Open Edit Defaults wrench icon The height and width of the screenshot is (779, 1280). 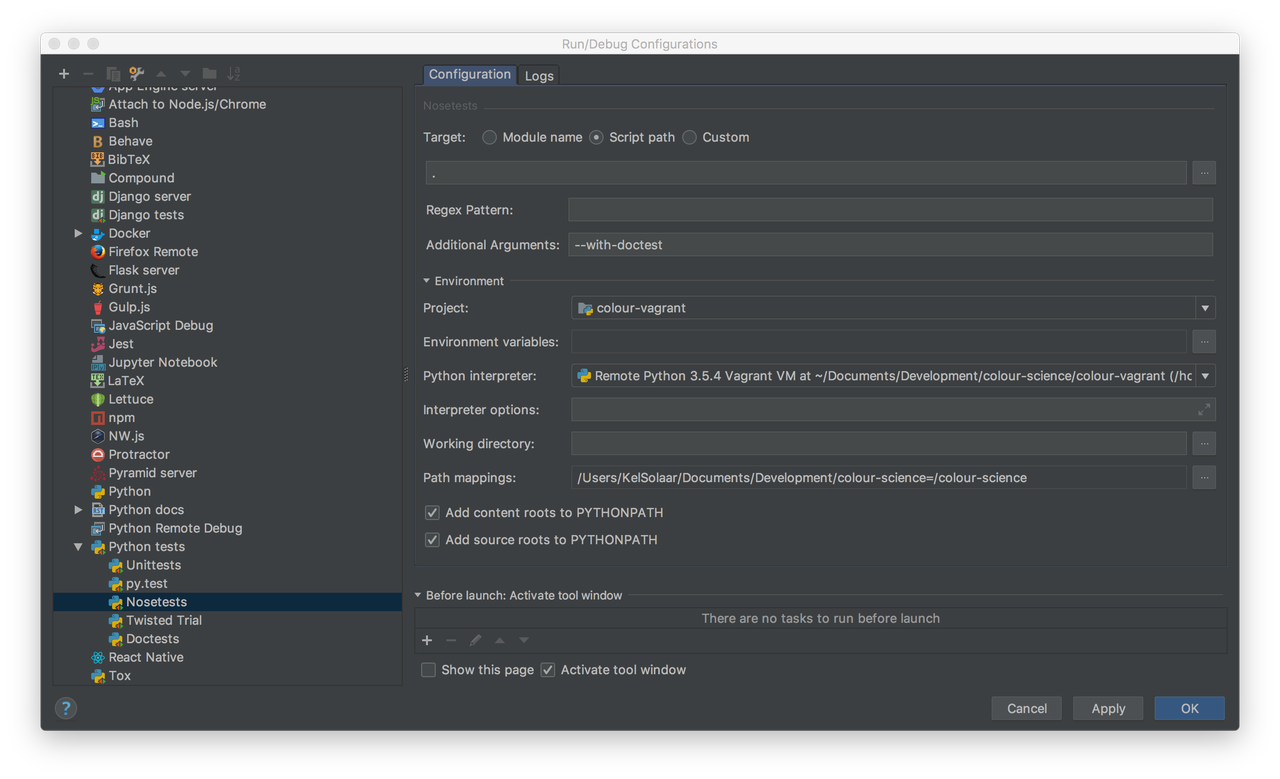[x=137, y=74]
